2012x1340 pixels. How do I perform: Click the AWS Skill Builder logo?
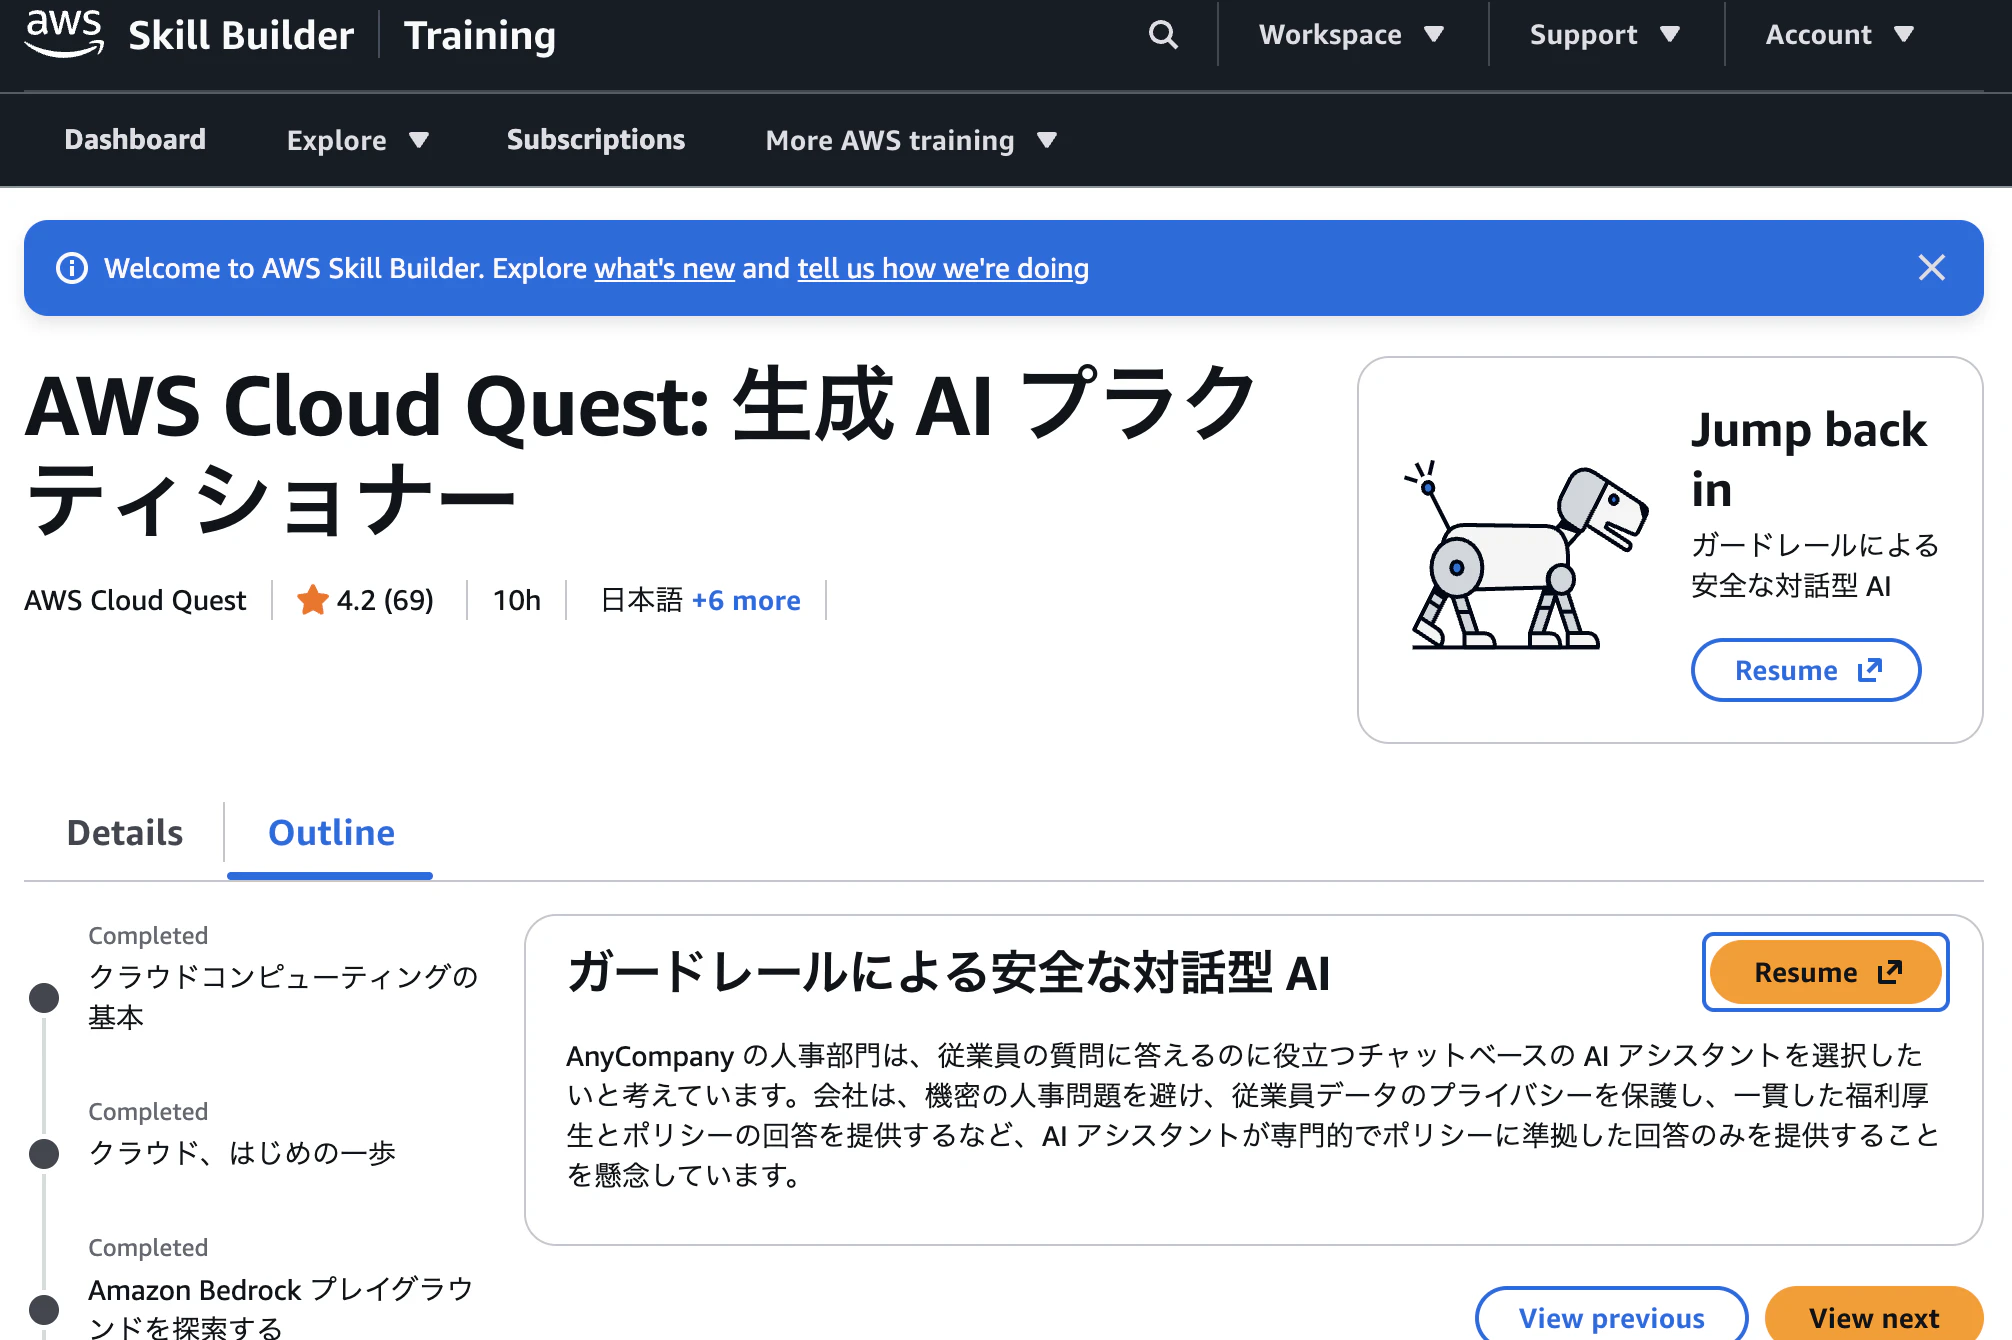190,34
